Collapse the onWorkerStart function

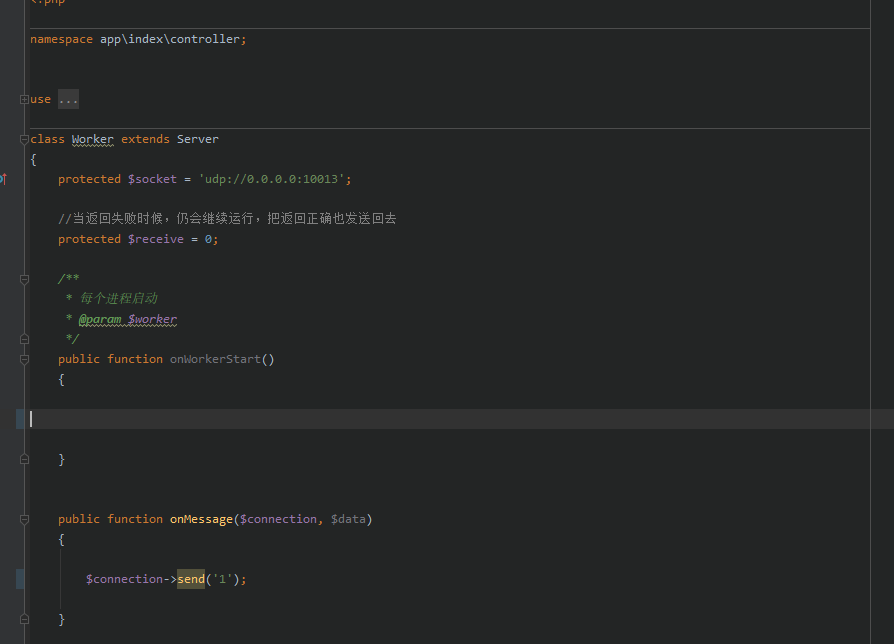pyautogui.click(x=24, y=360)
